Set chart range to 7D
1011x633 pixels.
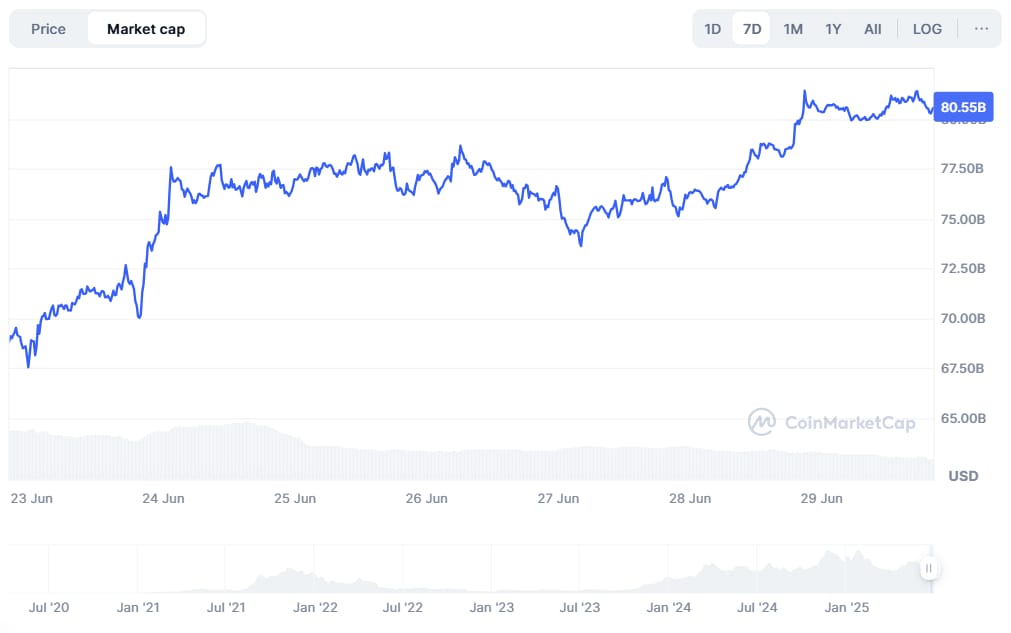point(752,29)
